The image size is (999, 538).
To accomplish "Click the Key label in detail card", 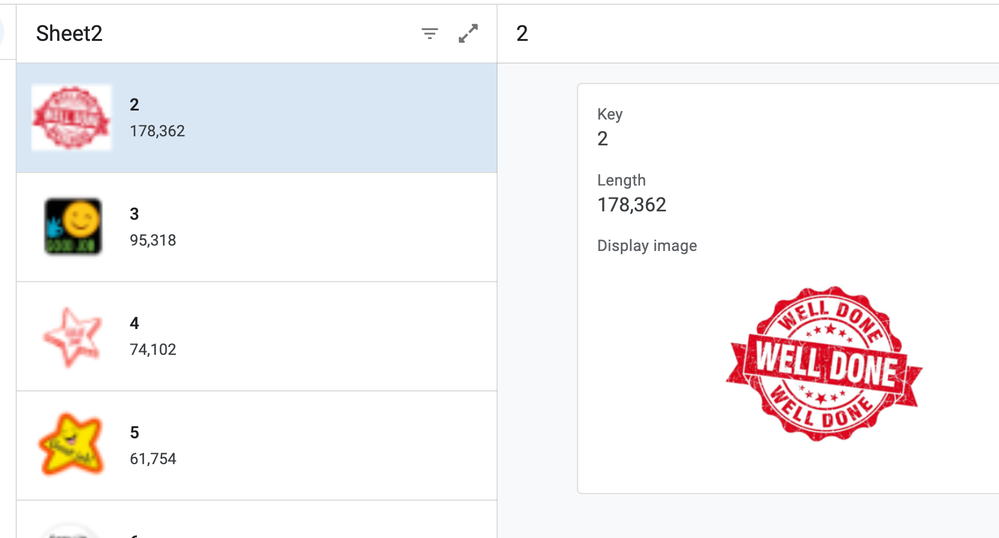I will [609, 115].
